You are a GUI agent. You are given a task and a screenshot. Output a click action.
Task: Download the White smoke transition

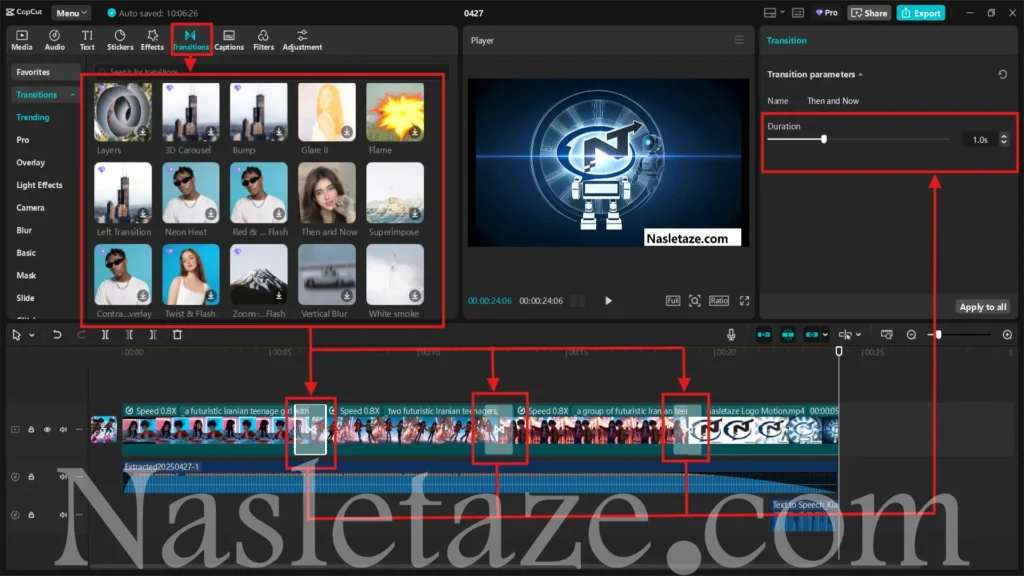click(415, 296)
